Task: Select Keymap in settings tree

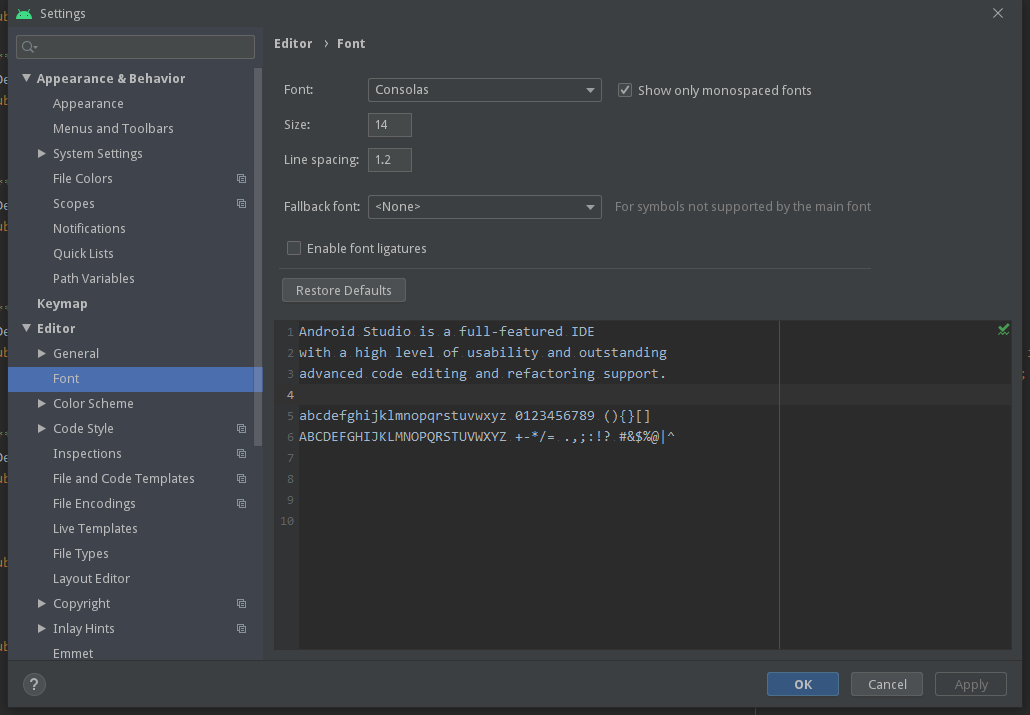Action: (x=62, y=304)
